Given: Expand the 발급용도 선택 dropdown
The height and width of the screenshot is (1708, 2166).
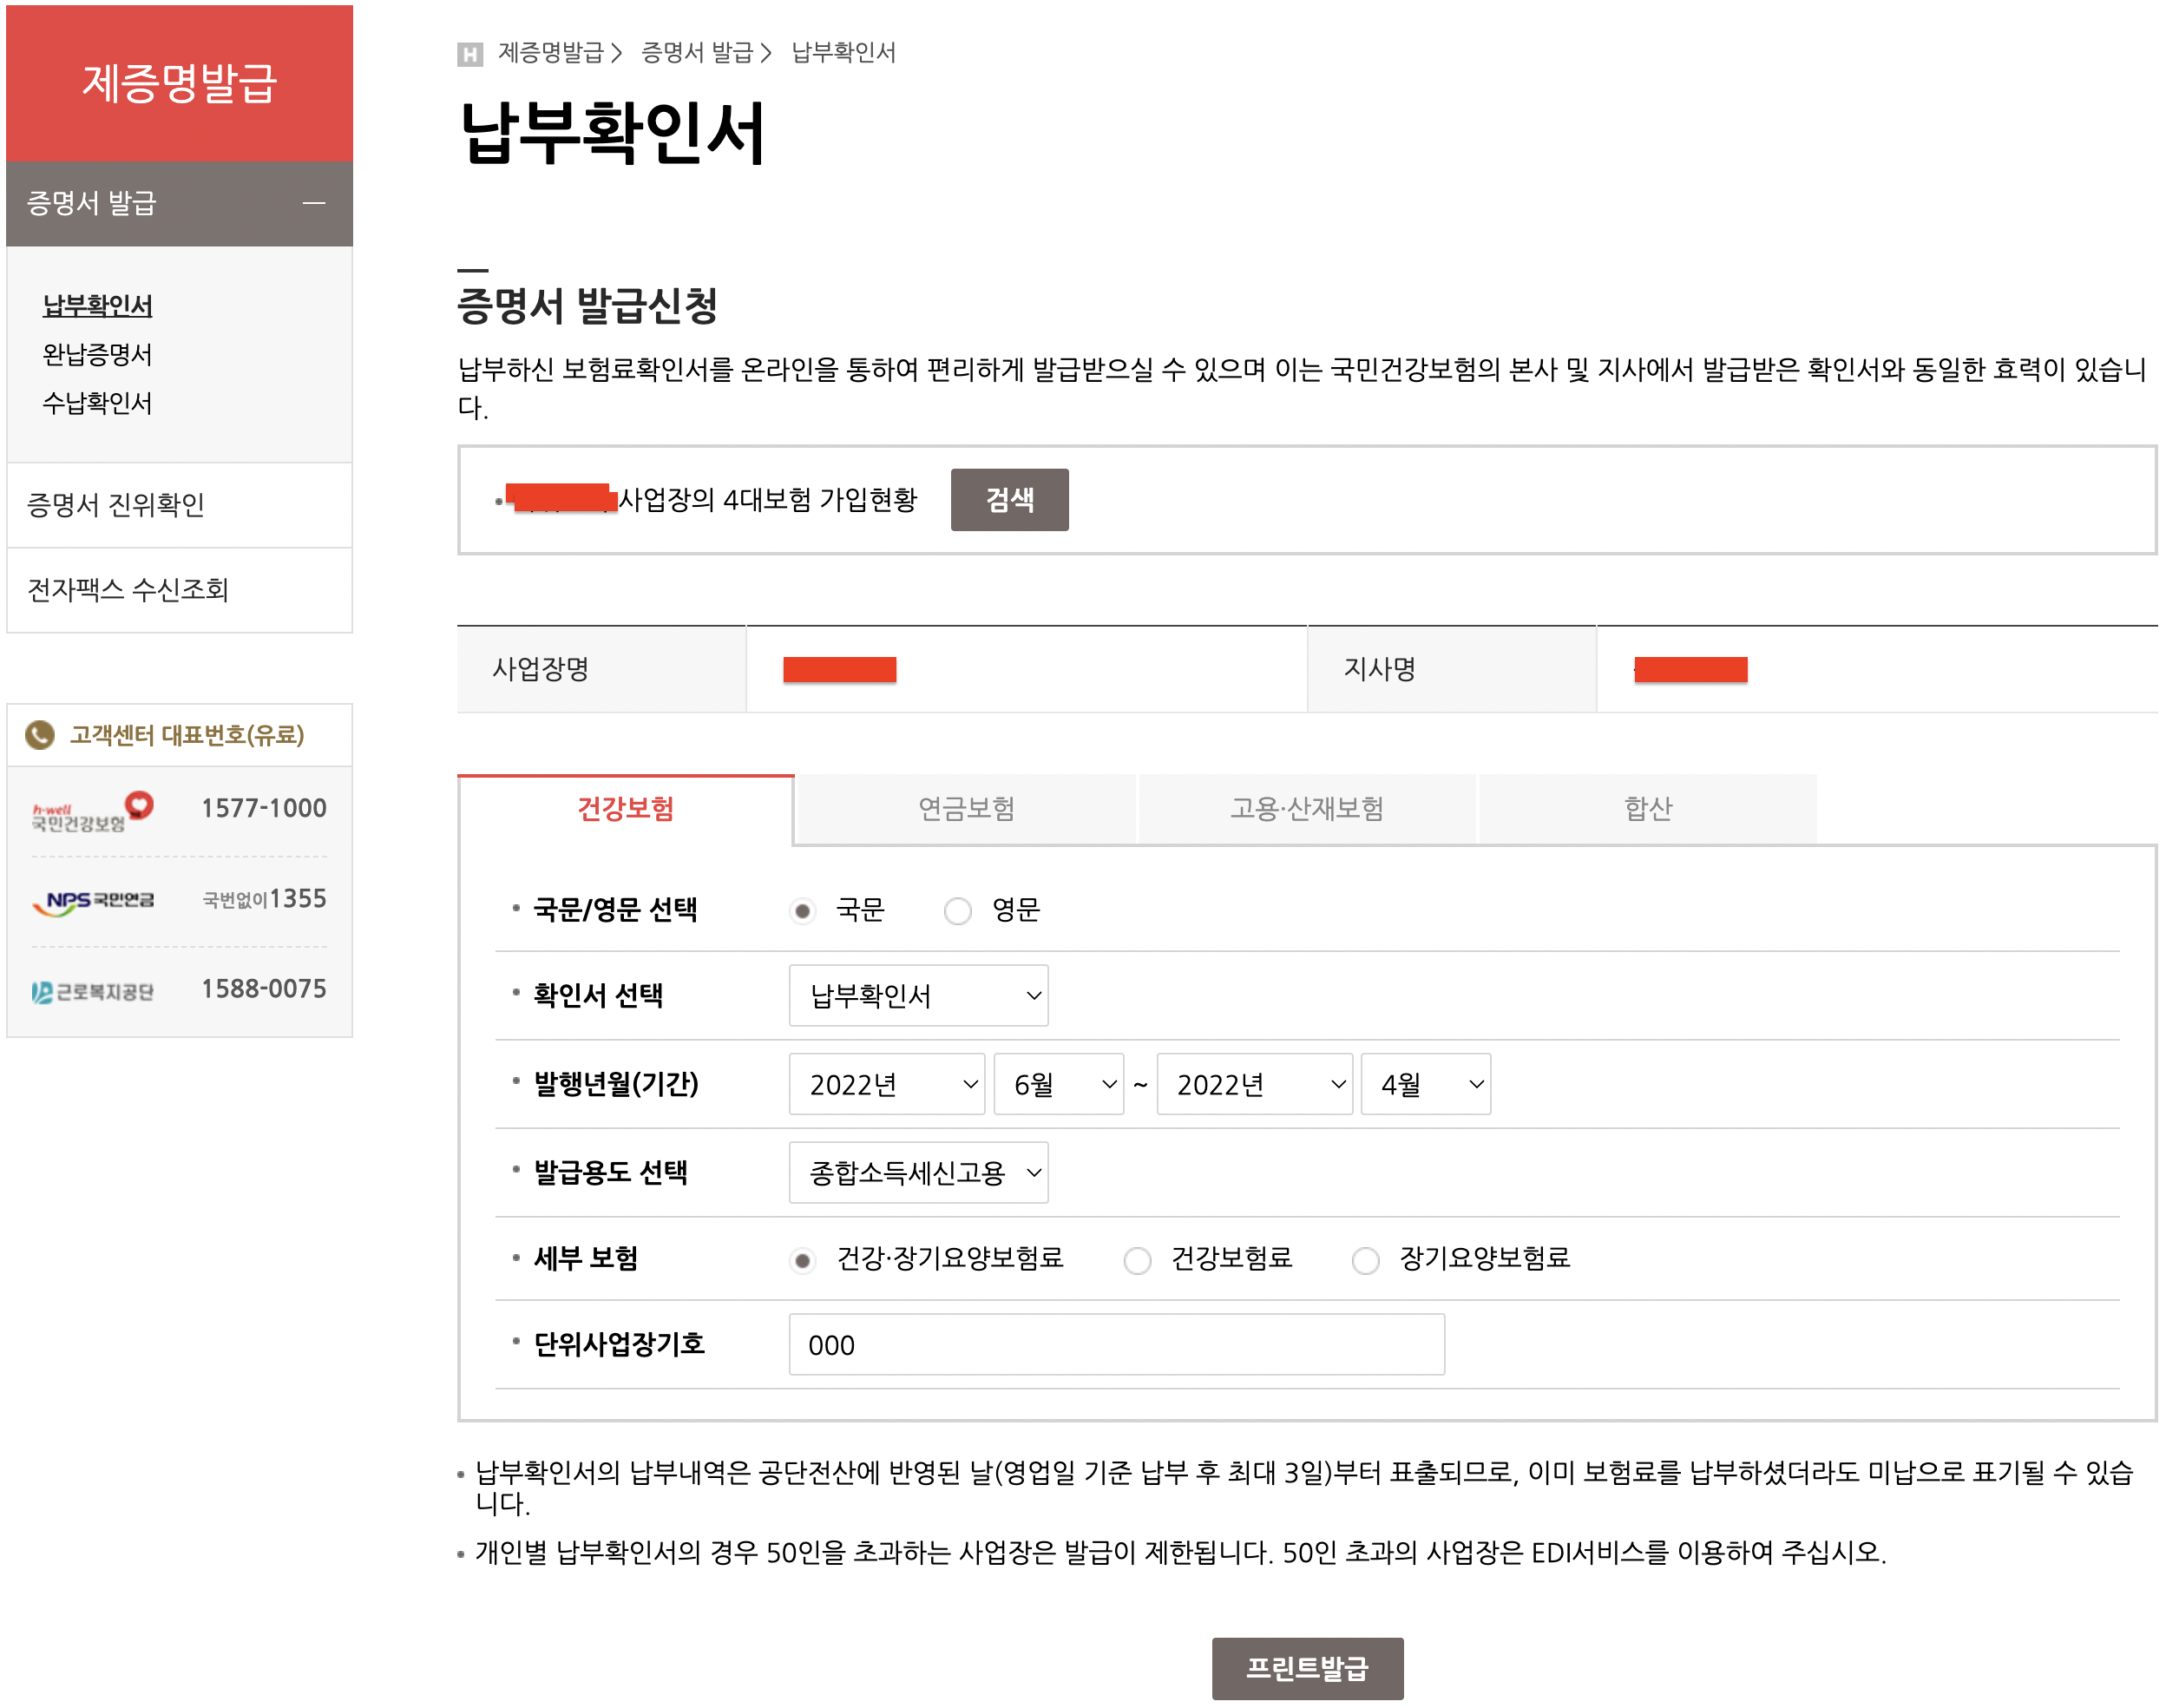Looking at the screenshot, I should [x=917, y=1172].
